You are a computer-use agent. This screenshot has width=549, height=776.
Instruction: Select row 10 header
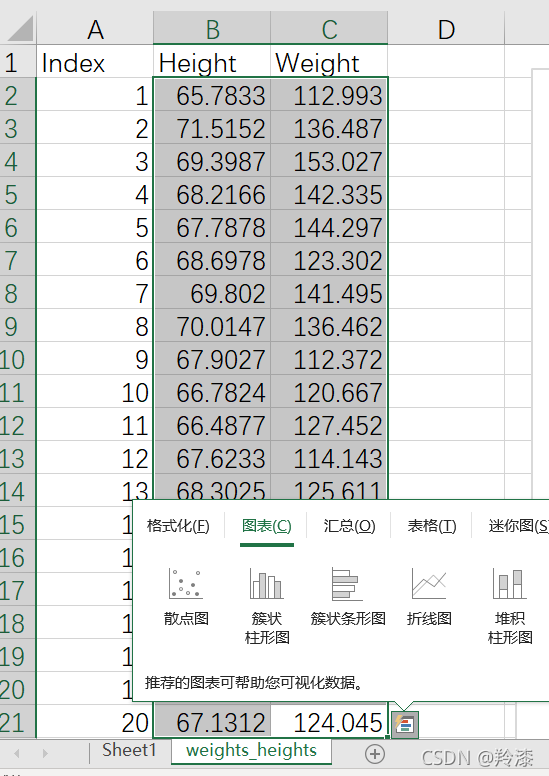click(x=18, y=359)
